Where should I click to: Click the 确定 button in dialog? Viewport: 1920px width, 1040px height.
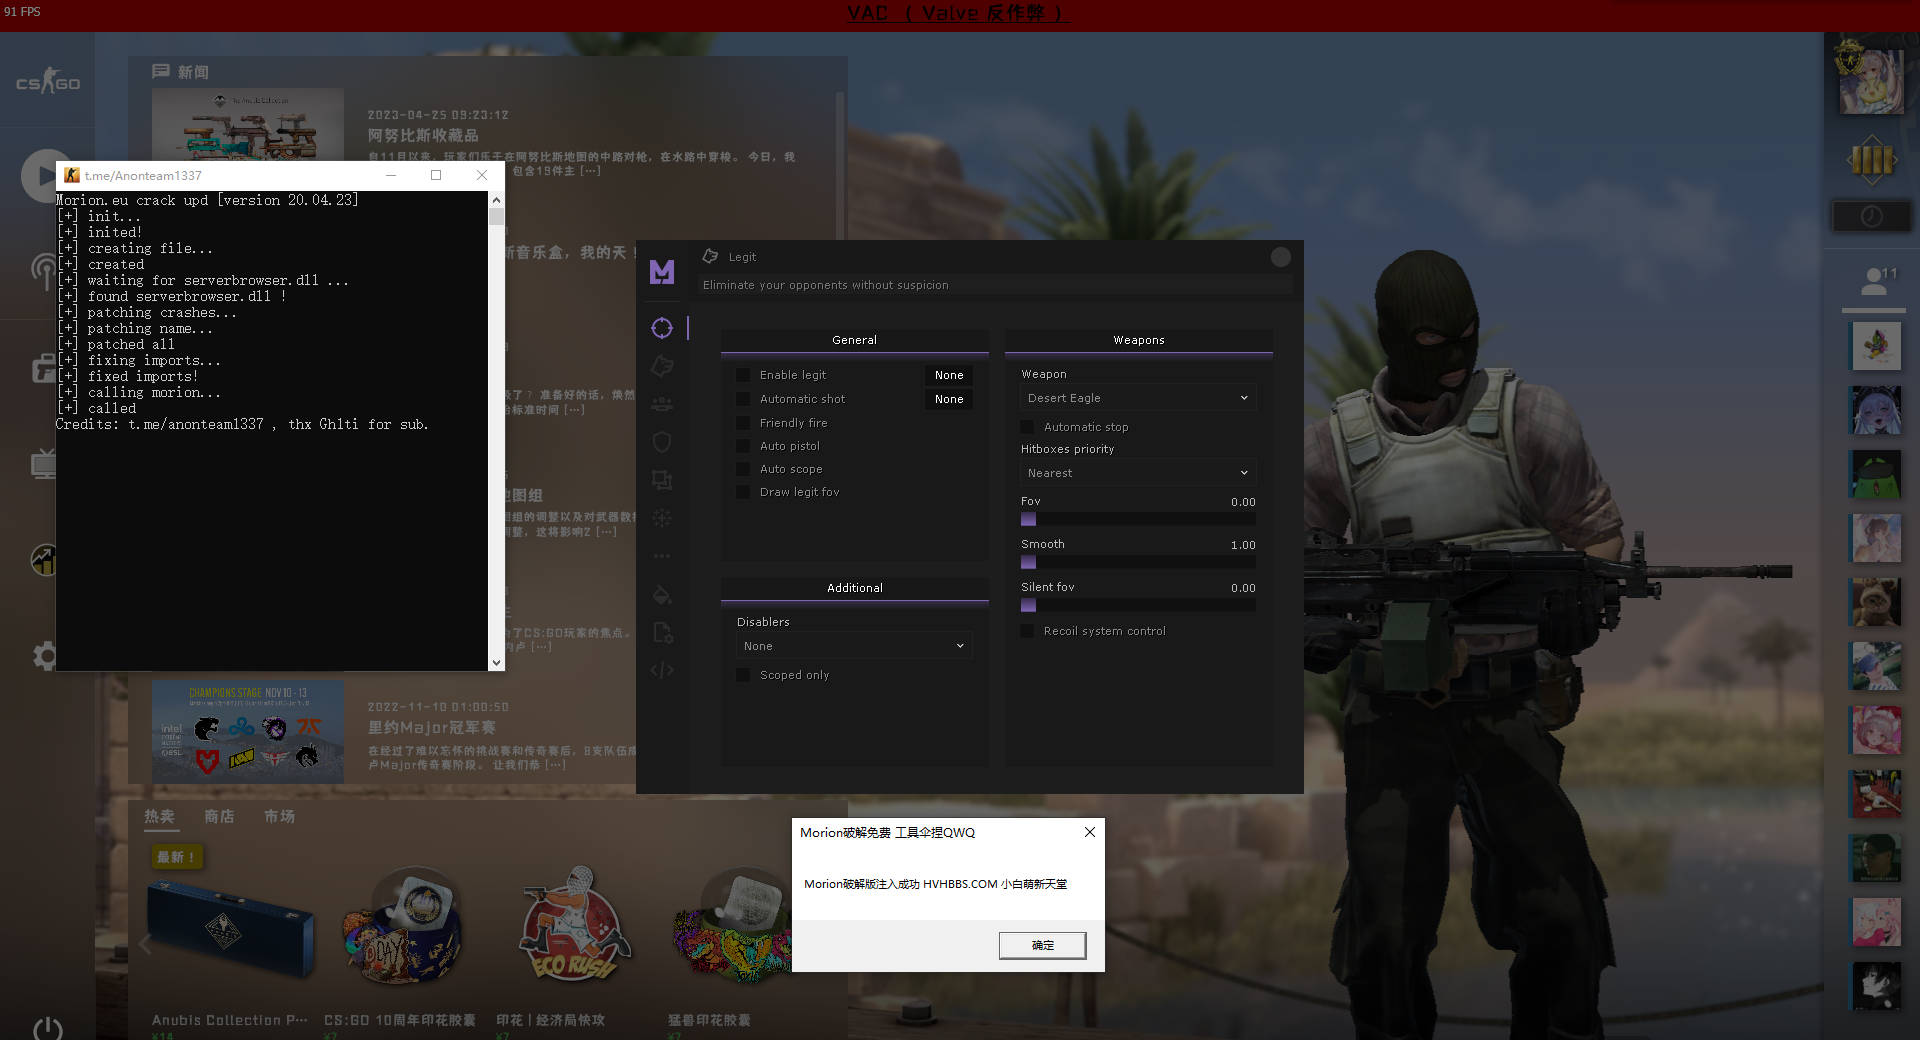pyautogui.click(x=1042, y=945)
